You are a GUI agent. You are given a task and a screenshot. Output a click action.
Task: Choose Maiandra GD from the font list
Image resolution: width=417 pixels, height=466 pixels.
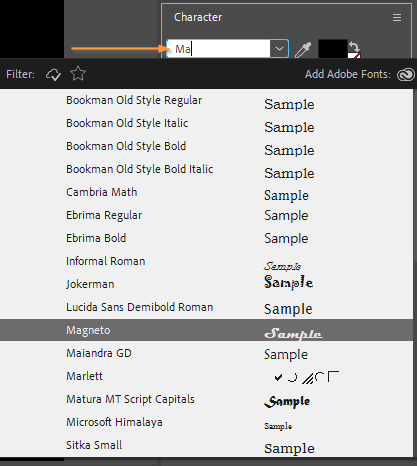point(206,353)
